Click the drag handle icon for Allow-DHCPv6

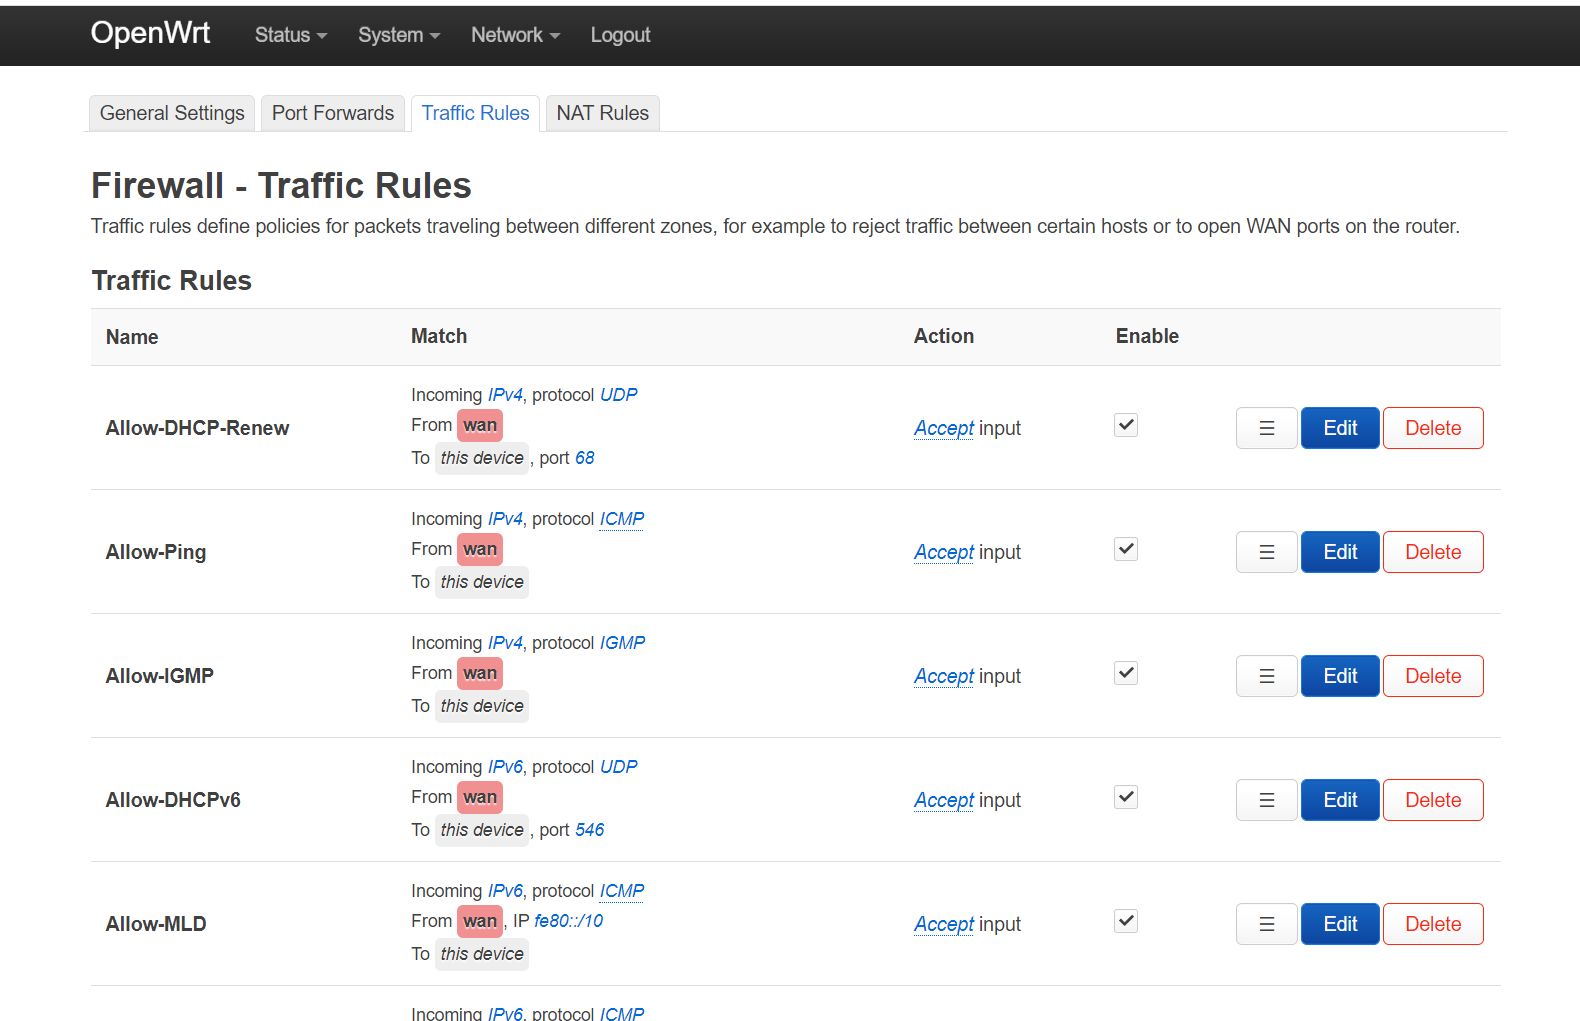tap(1266, 800)
